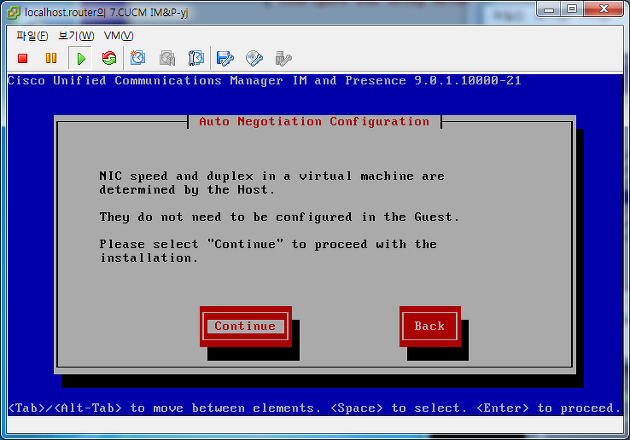Select the Back button
The height and width of the screenshot is (440, 630).
click(x=430, y=326)
